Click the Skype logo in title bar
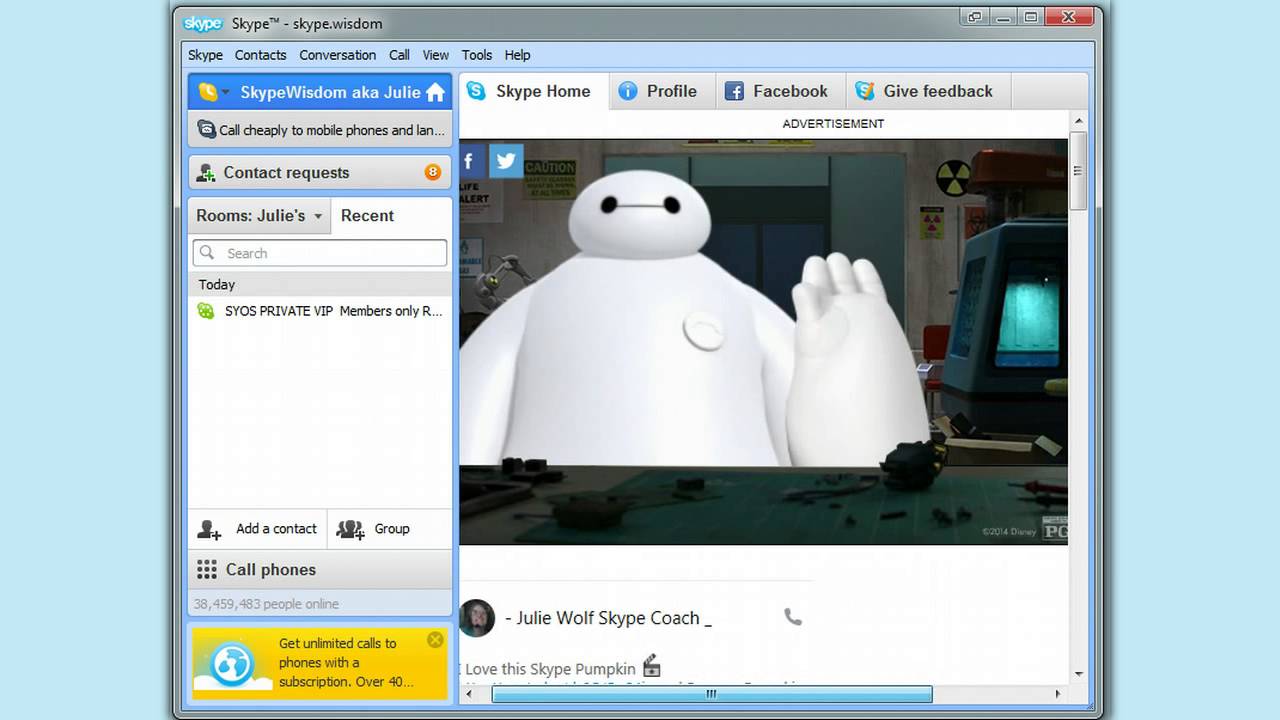The width and height of the screenshot is (1280, 720). coord(203,23)
